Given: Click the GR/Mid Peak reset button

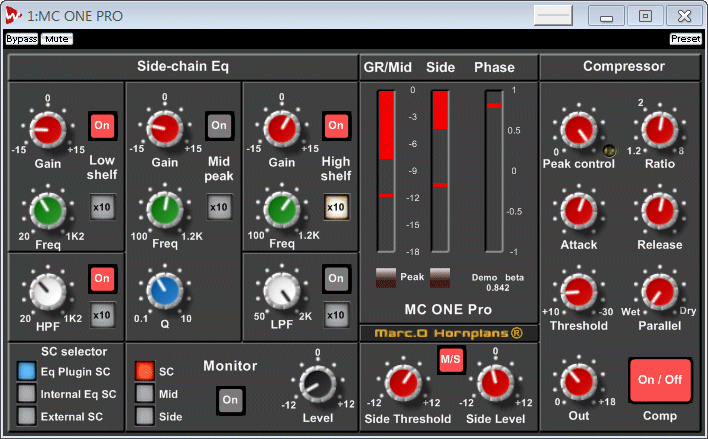Looking at the screenshot, I should click(x=386, y=277).
